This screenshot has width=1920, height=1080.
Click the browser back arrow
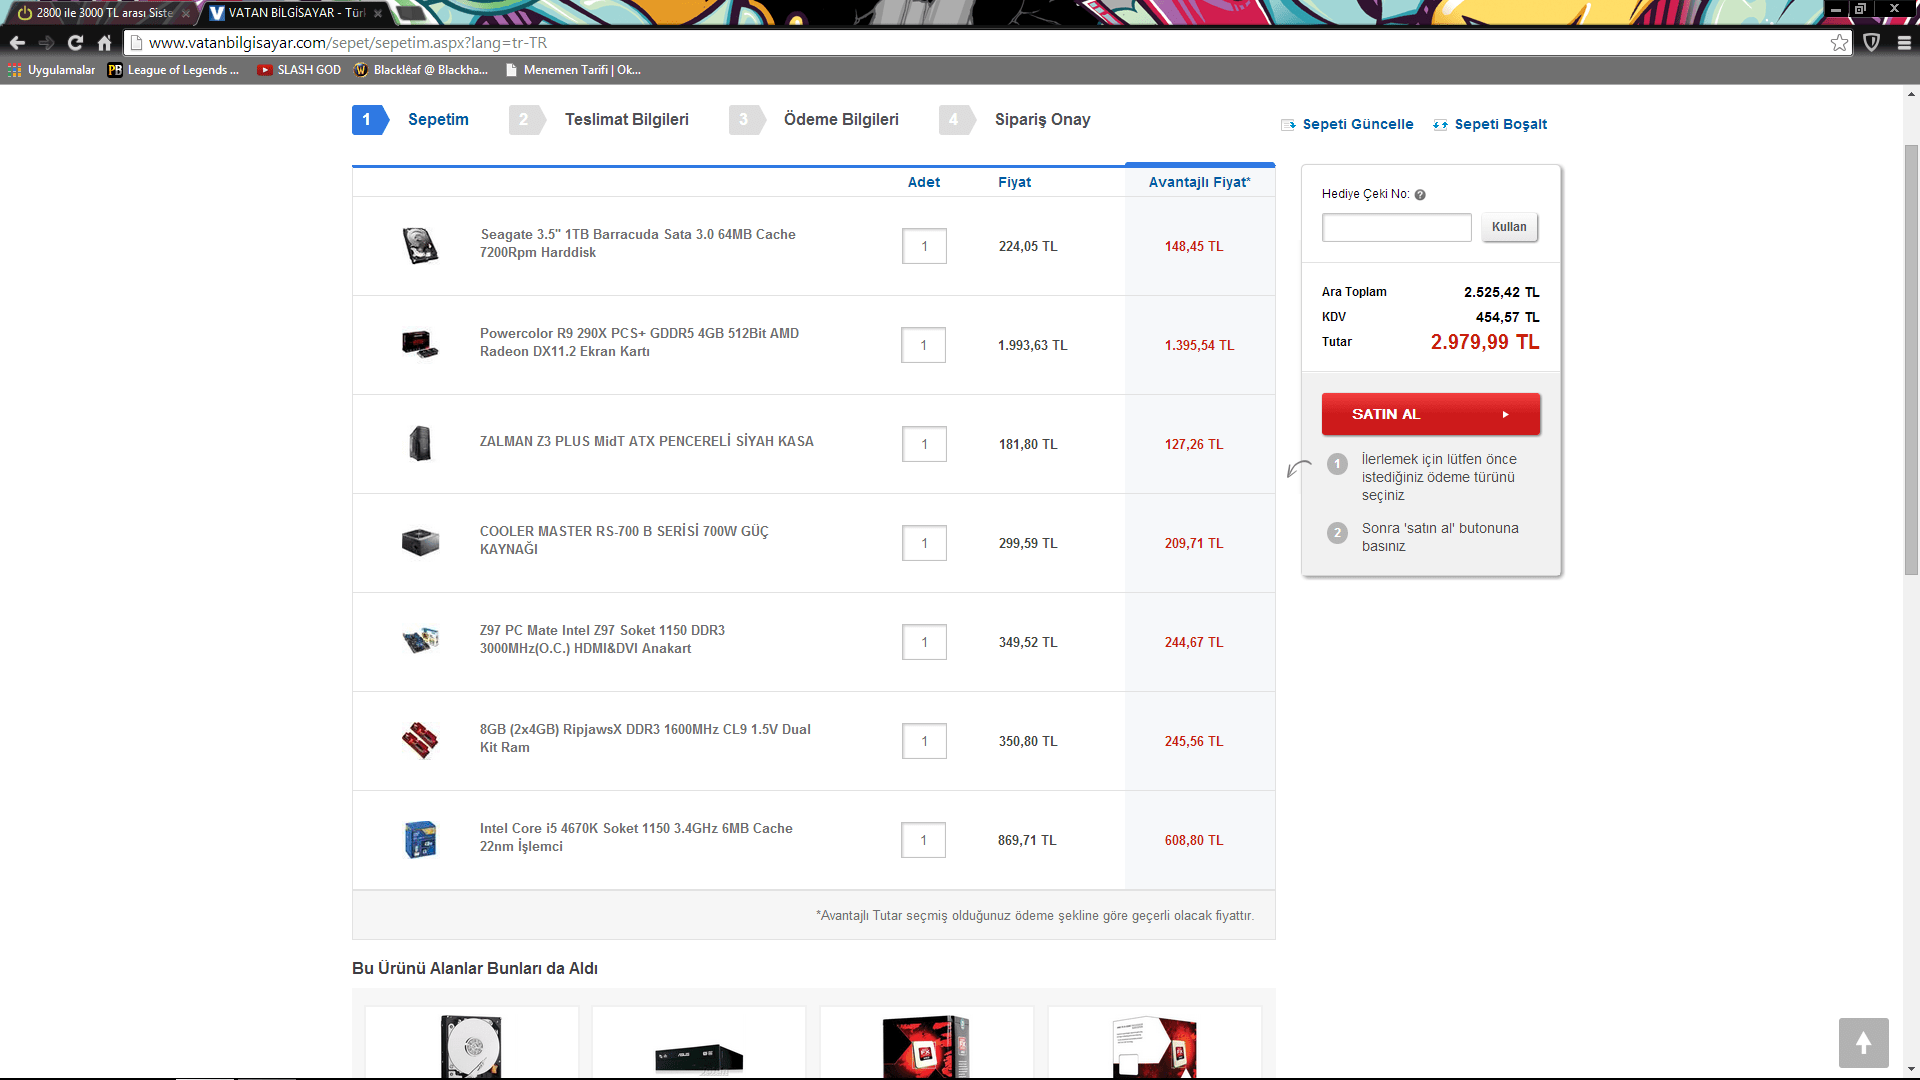pyautogui.click(x=17, y=43)
